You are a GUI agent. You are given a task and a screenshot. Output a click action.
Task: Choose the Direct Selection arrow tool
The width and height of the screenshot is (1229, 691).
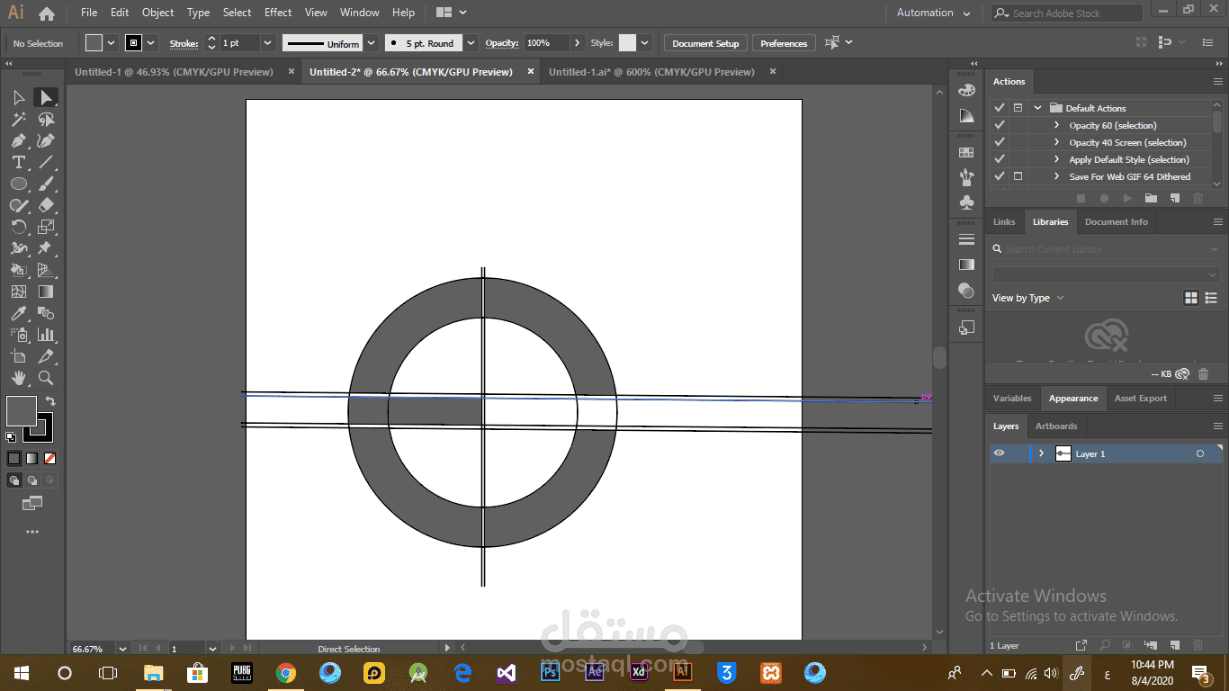coord(45,97)
